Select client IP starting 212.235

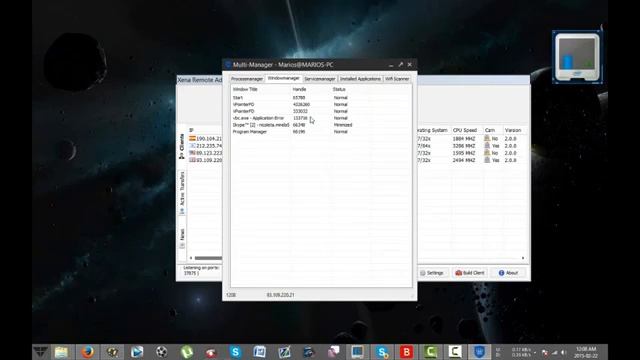pyautogui.click(x=209, y=146)
